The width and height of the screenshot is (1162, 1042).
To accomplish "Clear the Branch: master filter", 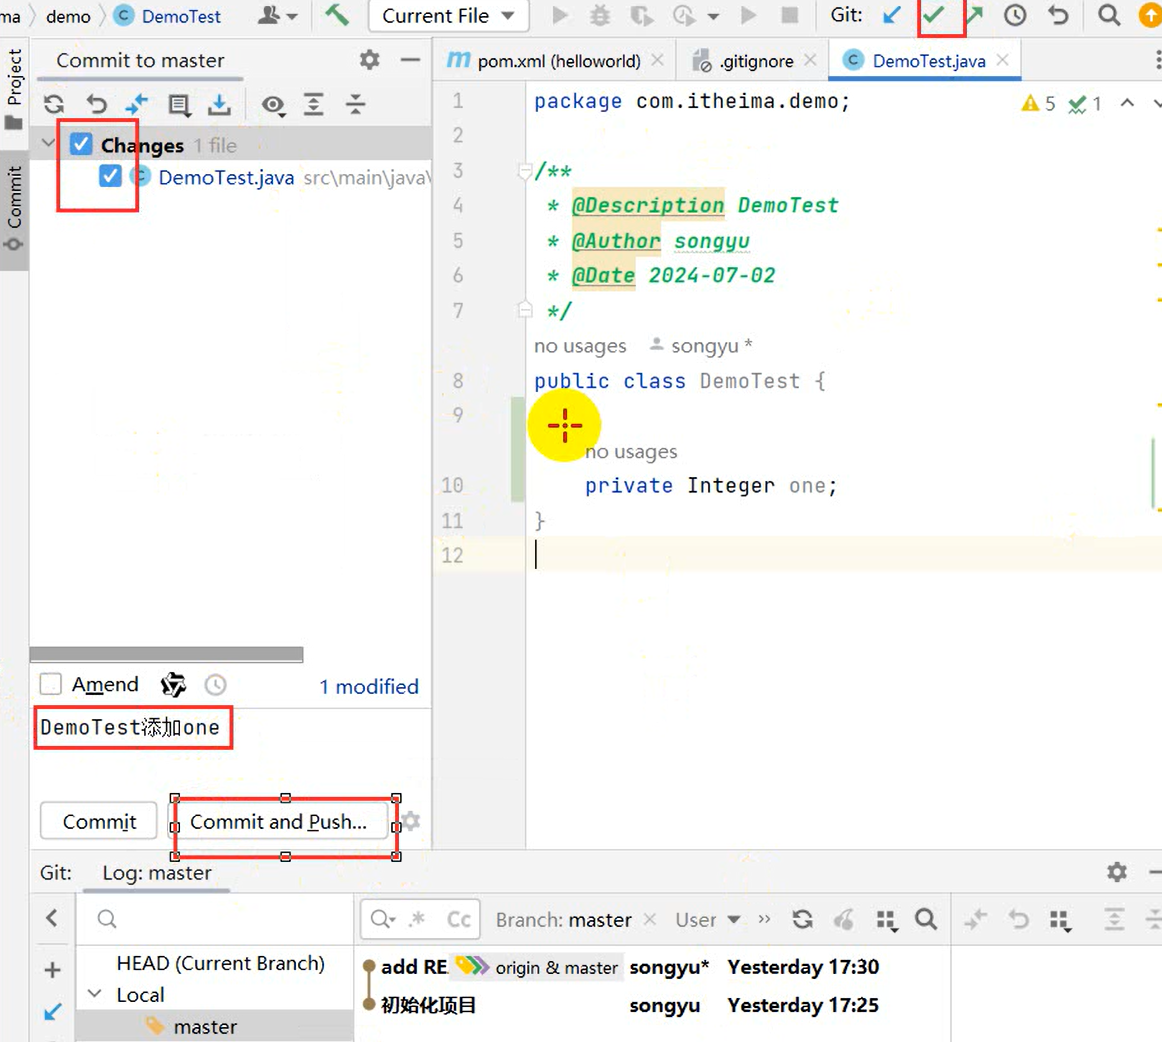I will (x=650, y=919).
